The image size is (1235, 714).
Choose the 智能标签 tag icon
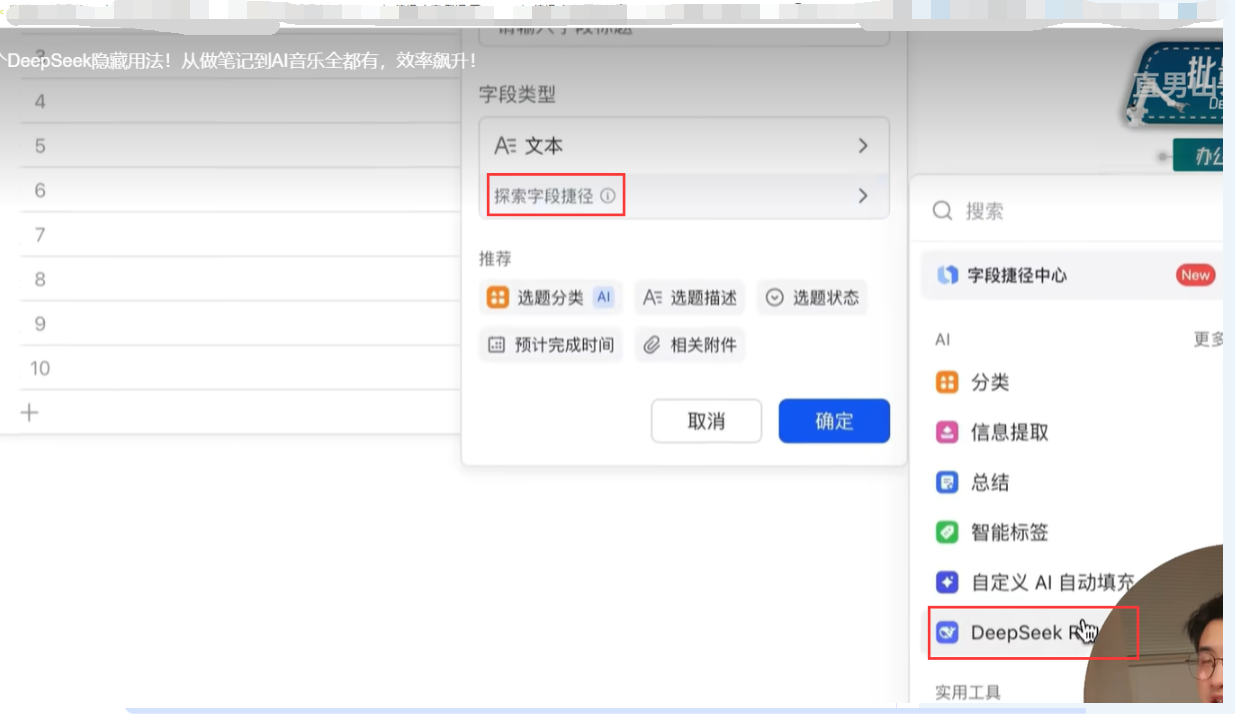[946, 532]
